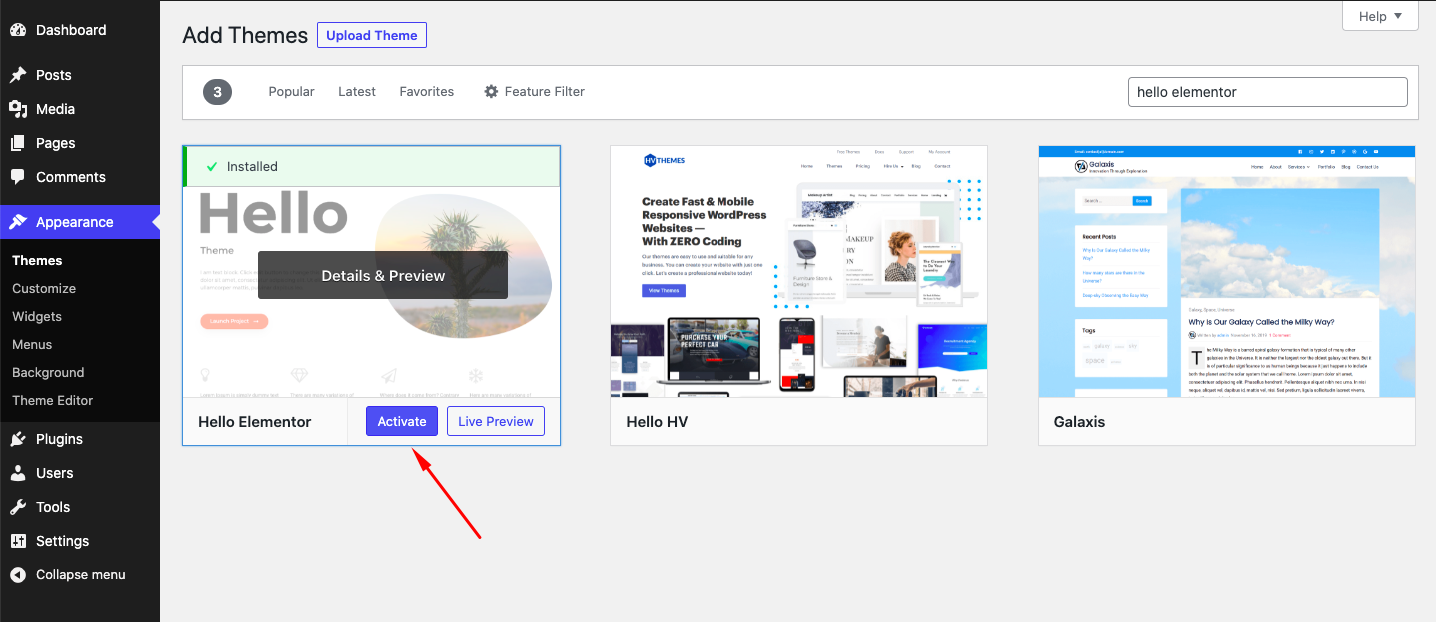Viewport: 1436px width, 622px height.
Task: Click the Plugins plug icon
Action: coord(18,439)
